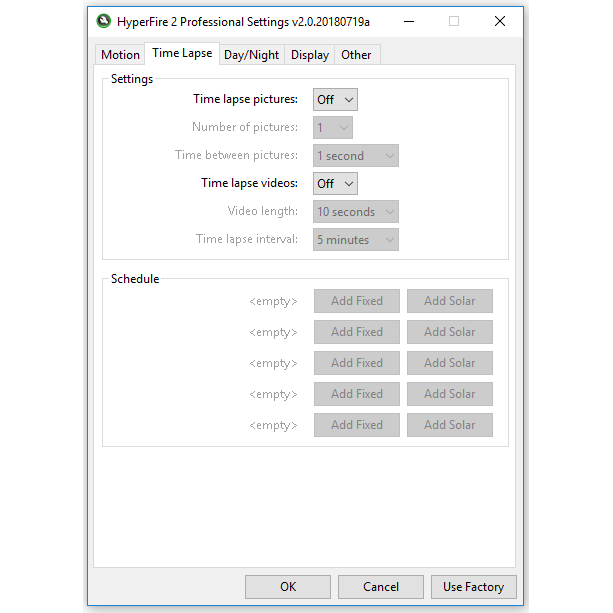Go to the Display tab
Viewport: 613px width, 613px height.
(310, 55)
